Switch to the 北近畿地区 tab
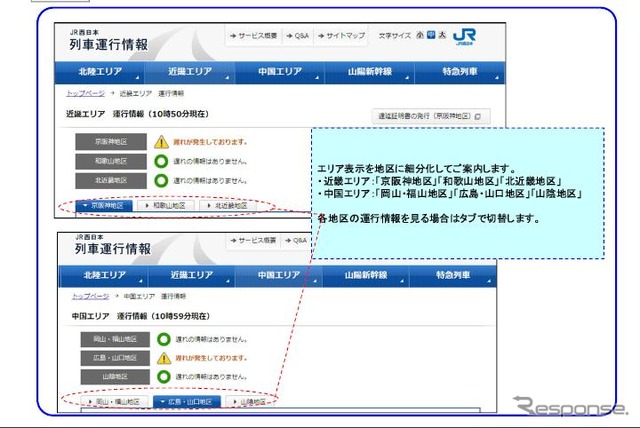640x428 pixels. (229, 206)
